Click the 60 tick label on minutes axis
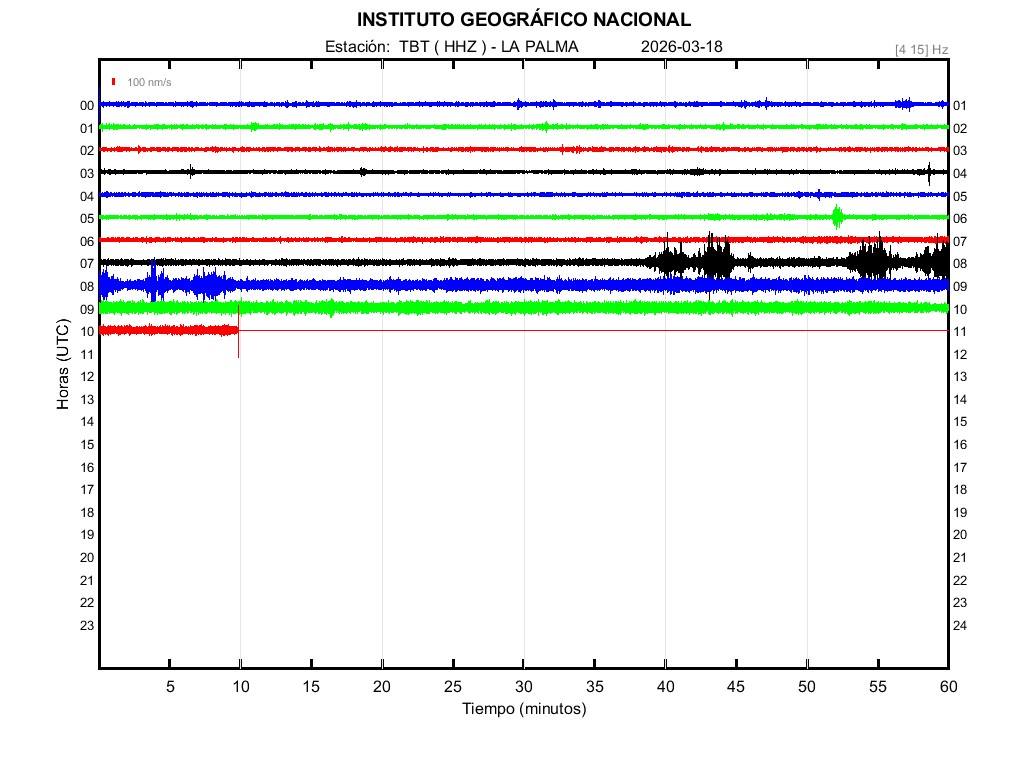The width and height of the screenshot is (1024, 768). (x=948, y=686)
